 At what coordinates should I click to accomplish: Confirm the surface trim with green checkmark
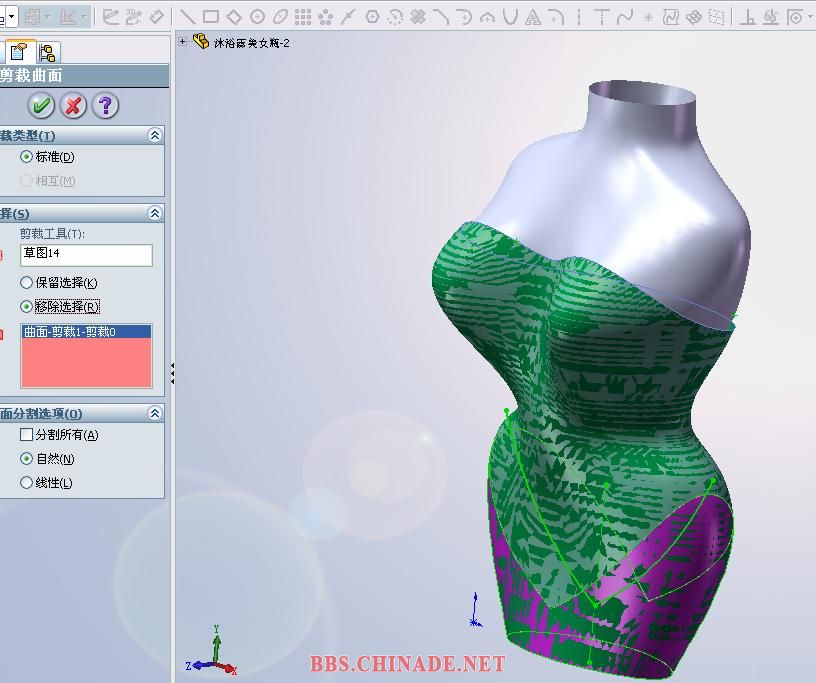coord(41,106)
